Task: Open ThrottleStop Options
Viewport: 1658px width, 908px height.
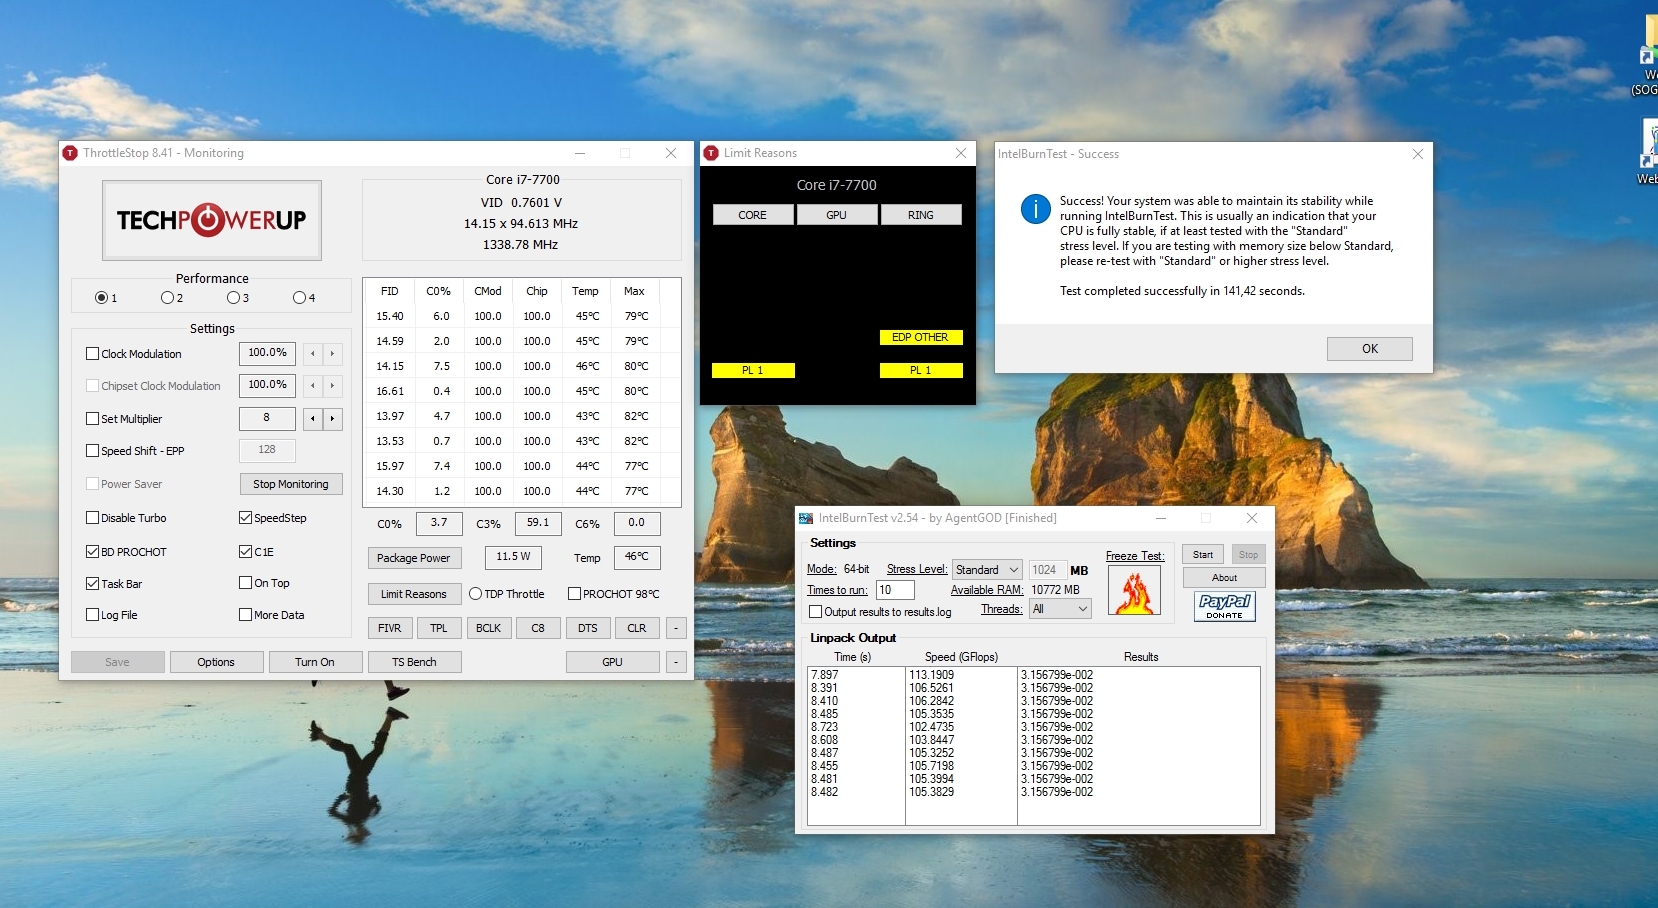Action: [x=216, y=662]
